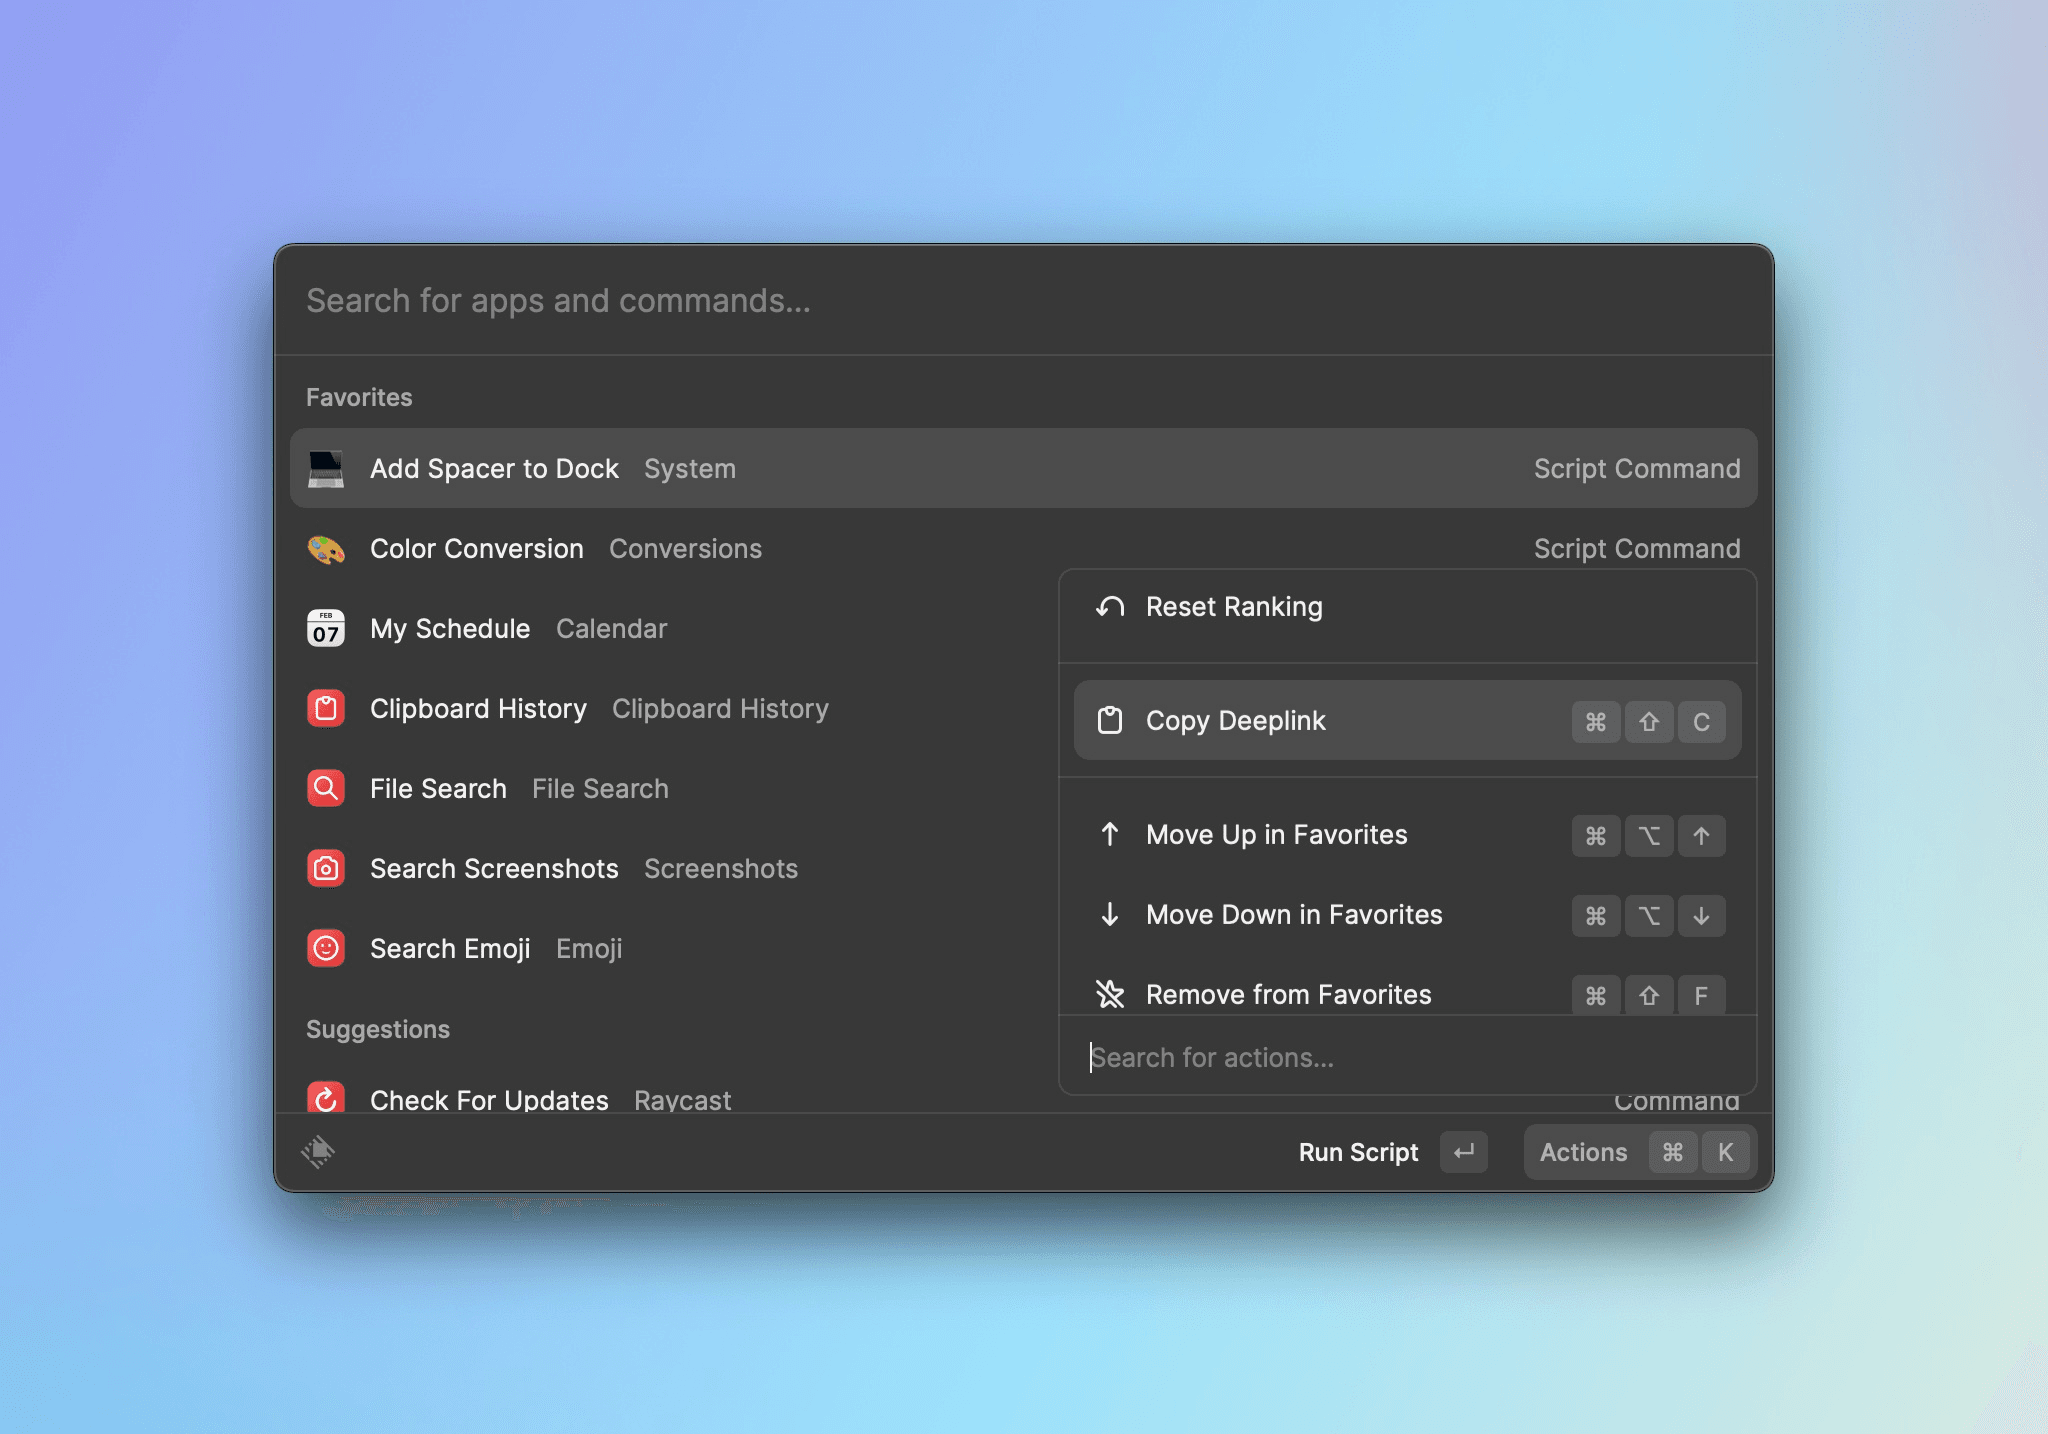2048x1434 pixels.
Task: Click the Add Spacer to Dock laptop icon
Action: (x=326, y=469)
